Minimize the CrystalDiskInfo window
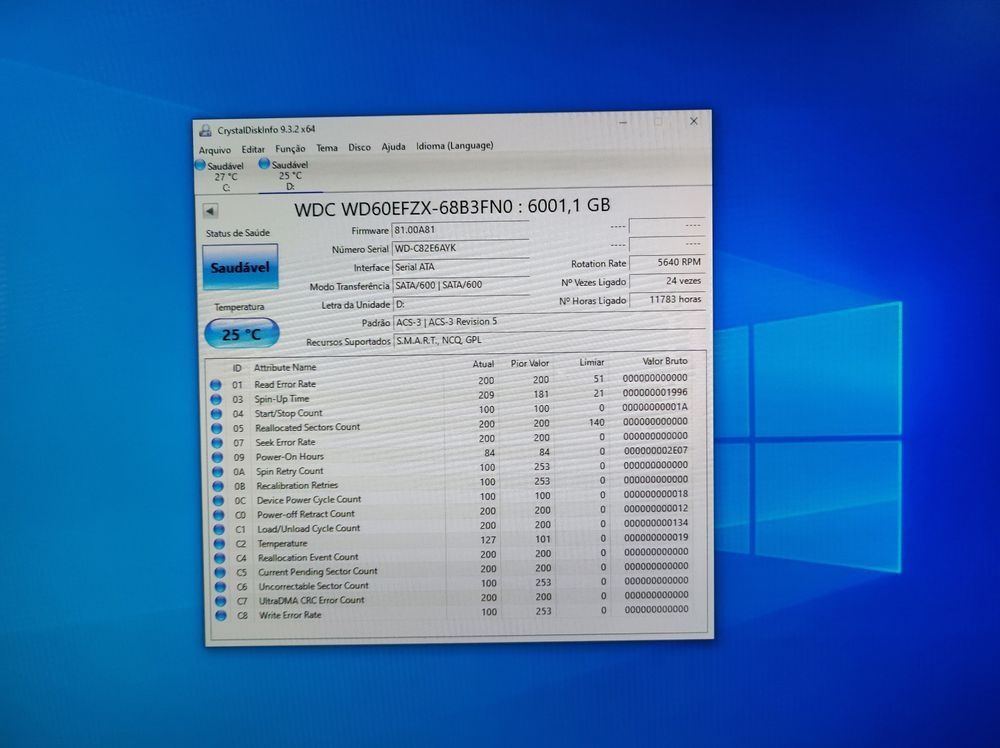 623,122
